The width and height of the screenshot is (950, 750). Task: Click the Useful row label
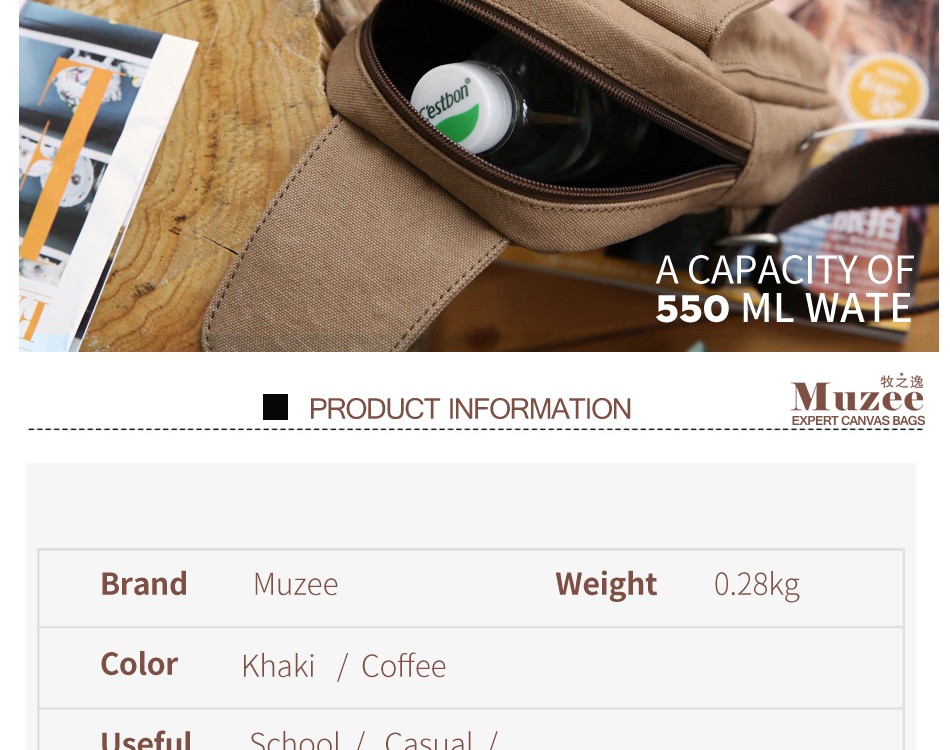click(x=146, y=740)
